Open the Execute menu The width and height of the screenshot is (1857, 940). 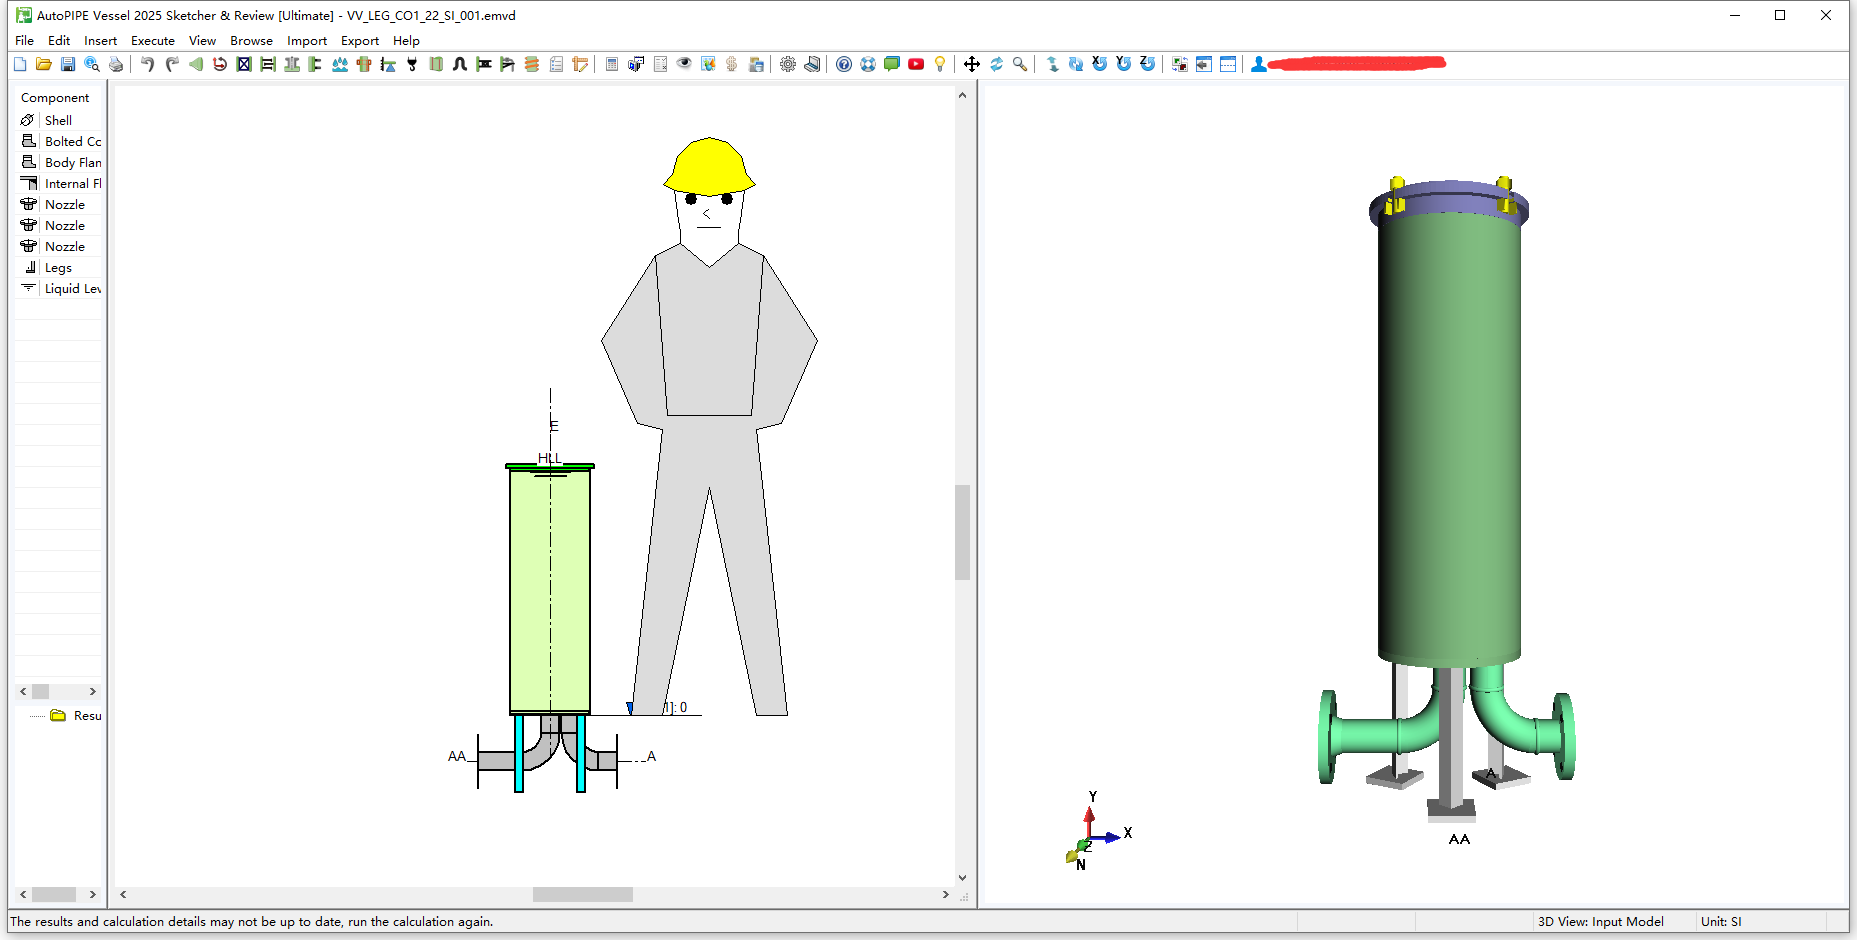pos(152,41)
